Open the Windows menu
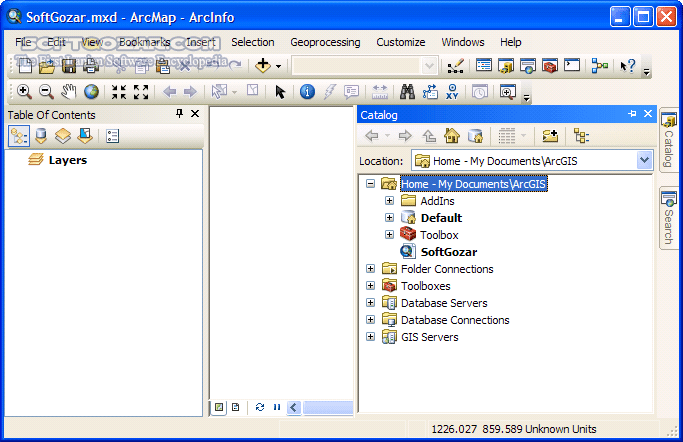The height and width of the screenshot is (442, 683). point(463,42)
